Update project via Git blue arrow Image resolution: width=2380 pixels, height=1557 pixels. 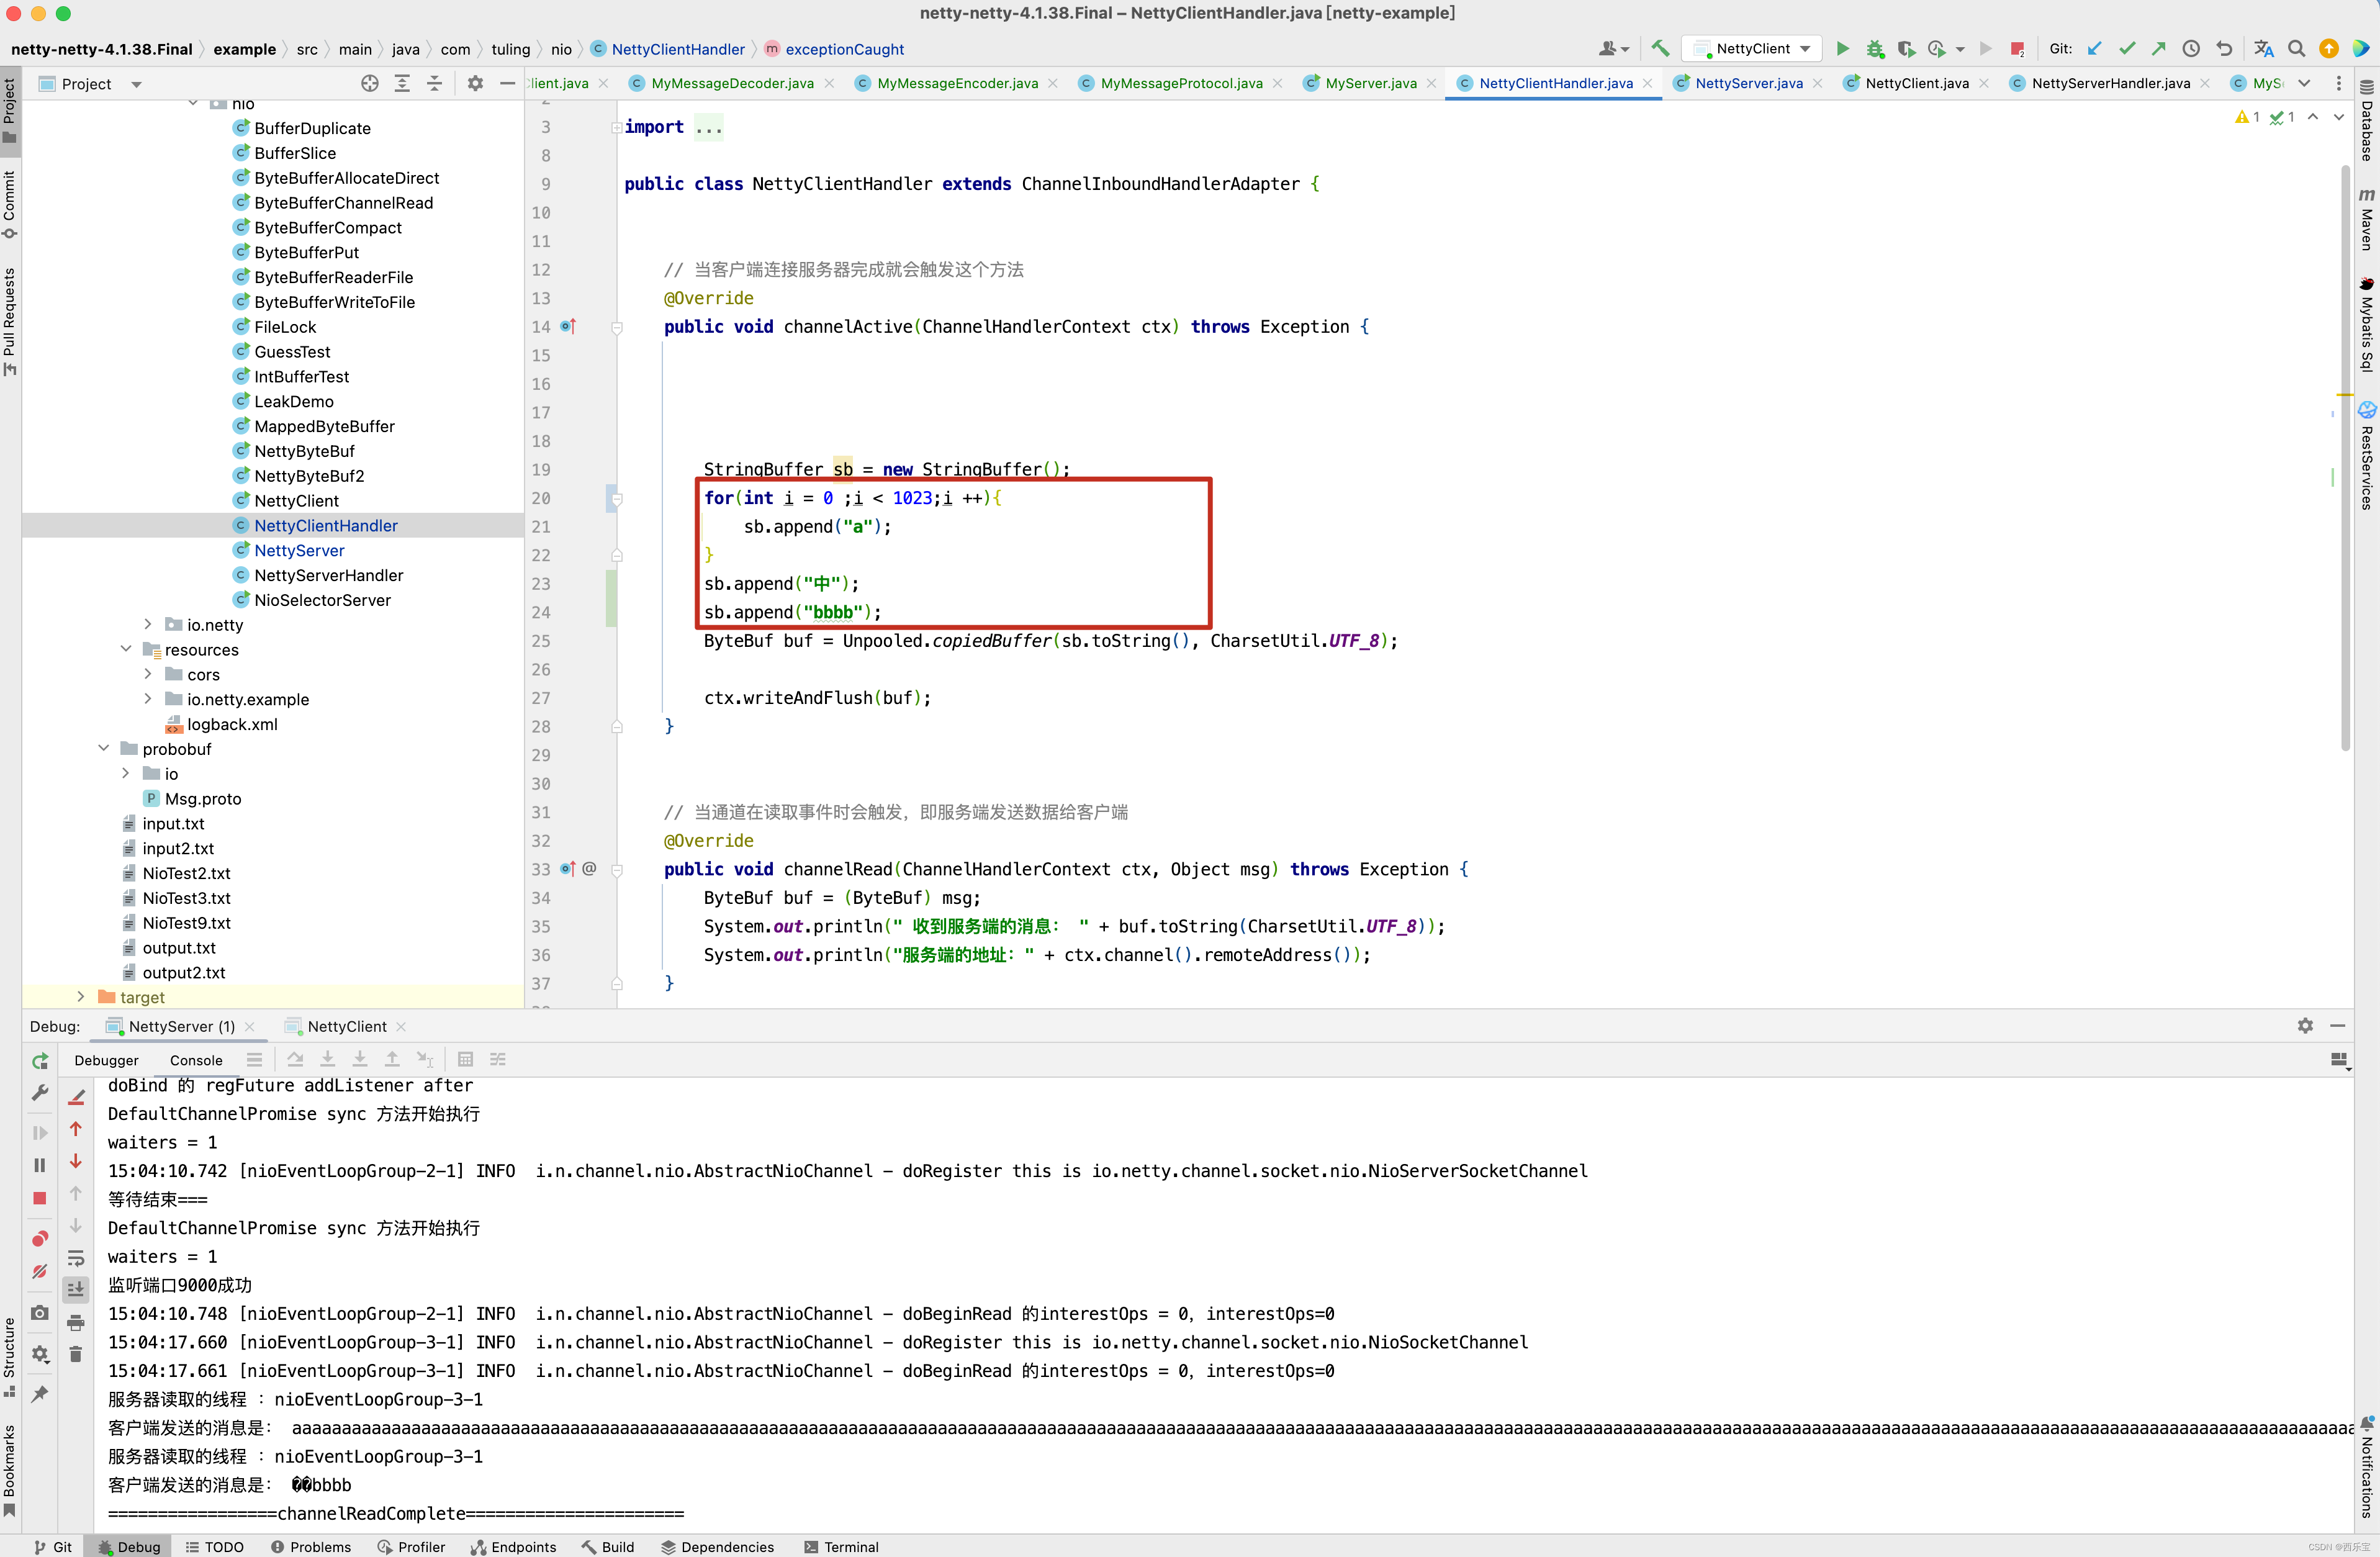(2094, 48)
